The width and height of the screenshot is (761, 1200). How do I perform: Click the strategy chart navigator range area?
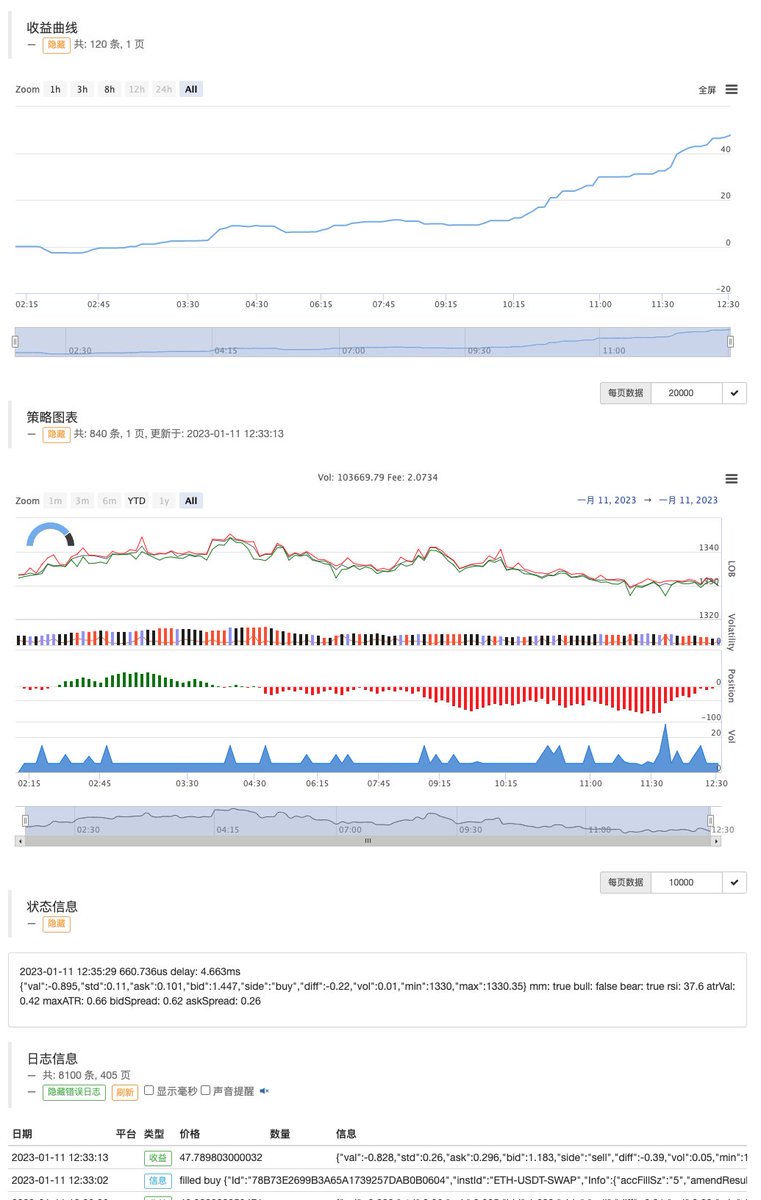[368, 821]
